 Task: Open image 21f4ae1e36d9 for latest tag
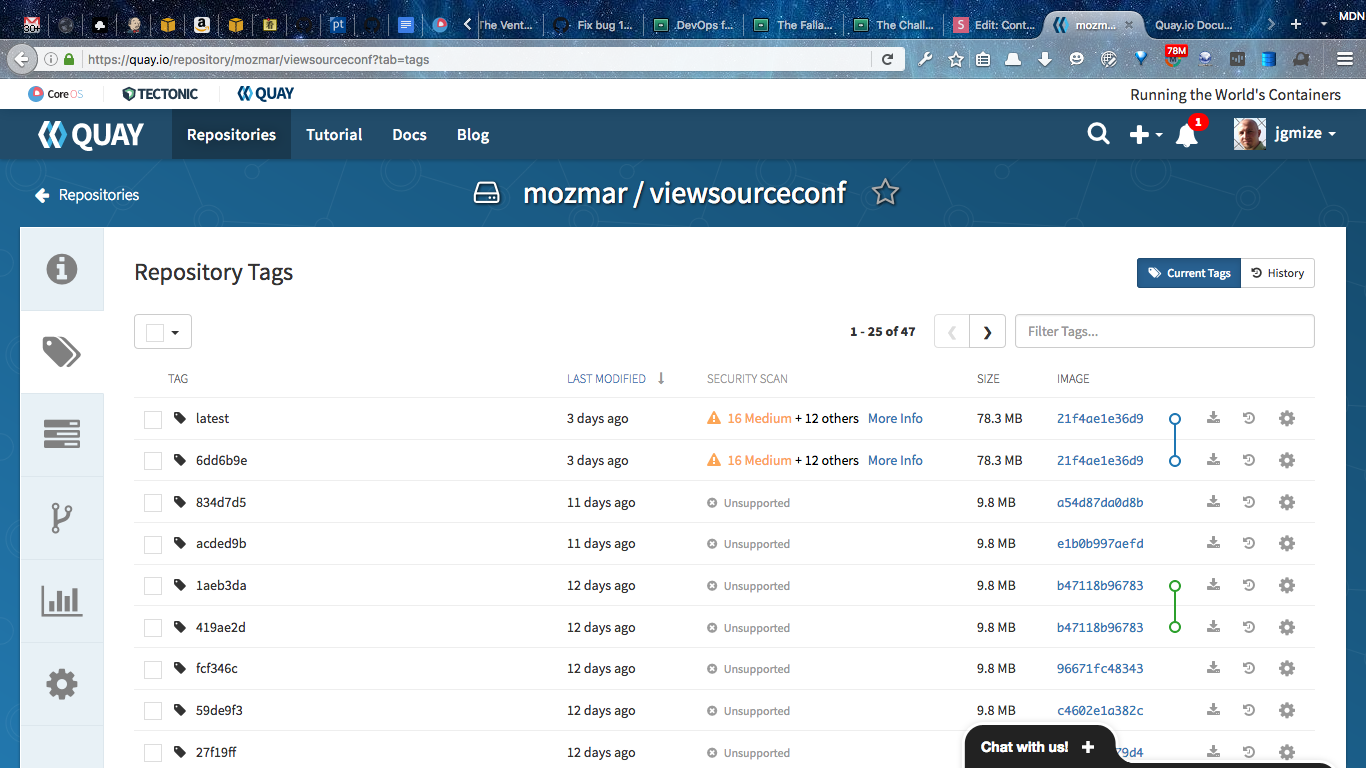[1100, 418]
